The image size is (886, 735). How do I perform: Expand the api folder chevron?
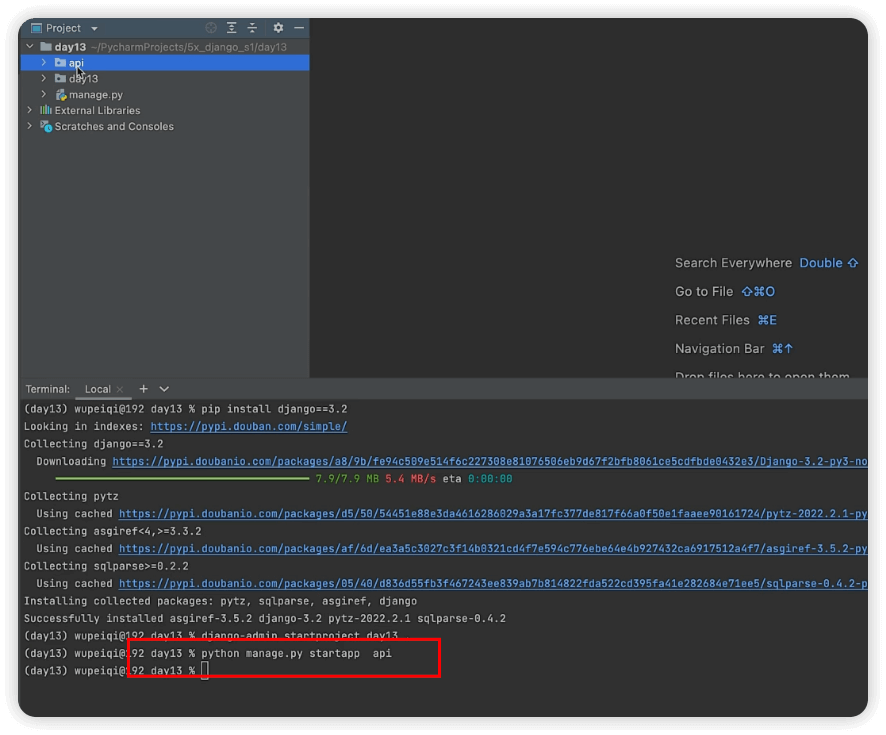point(44,63)
